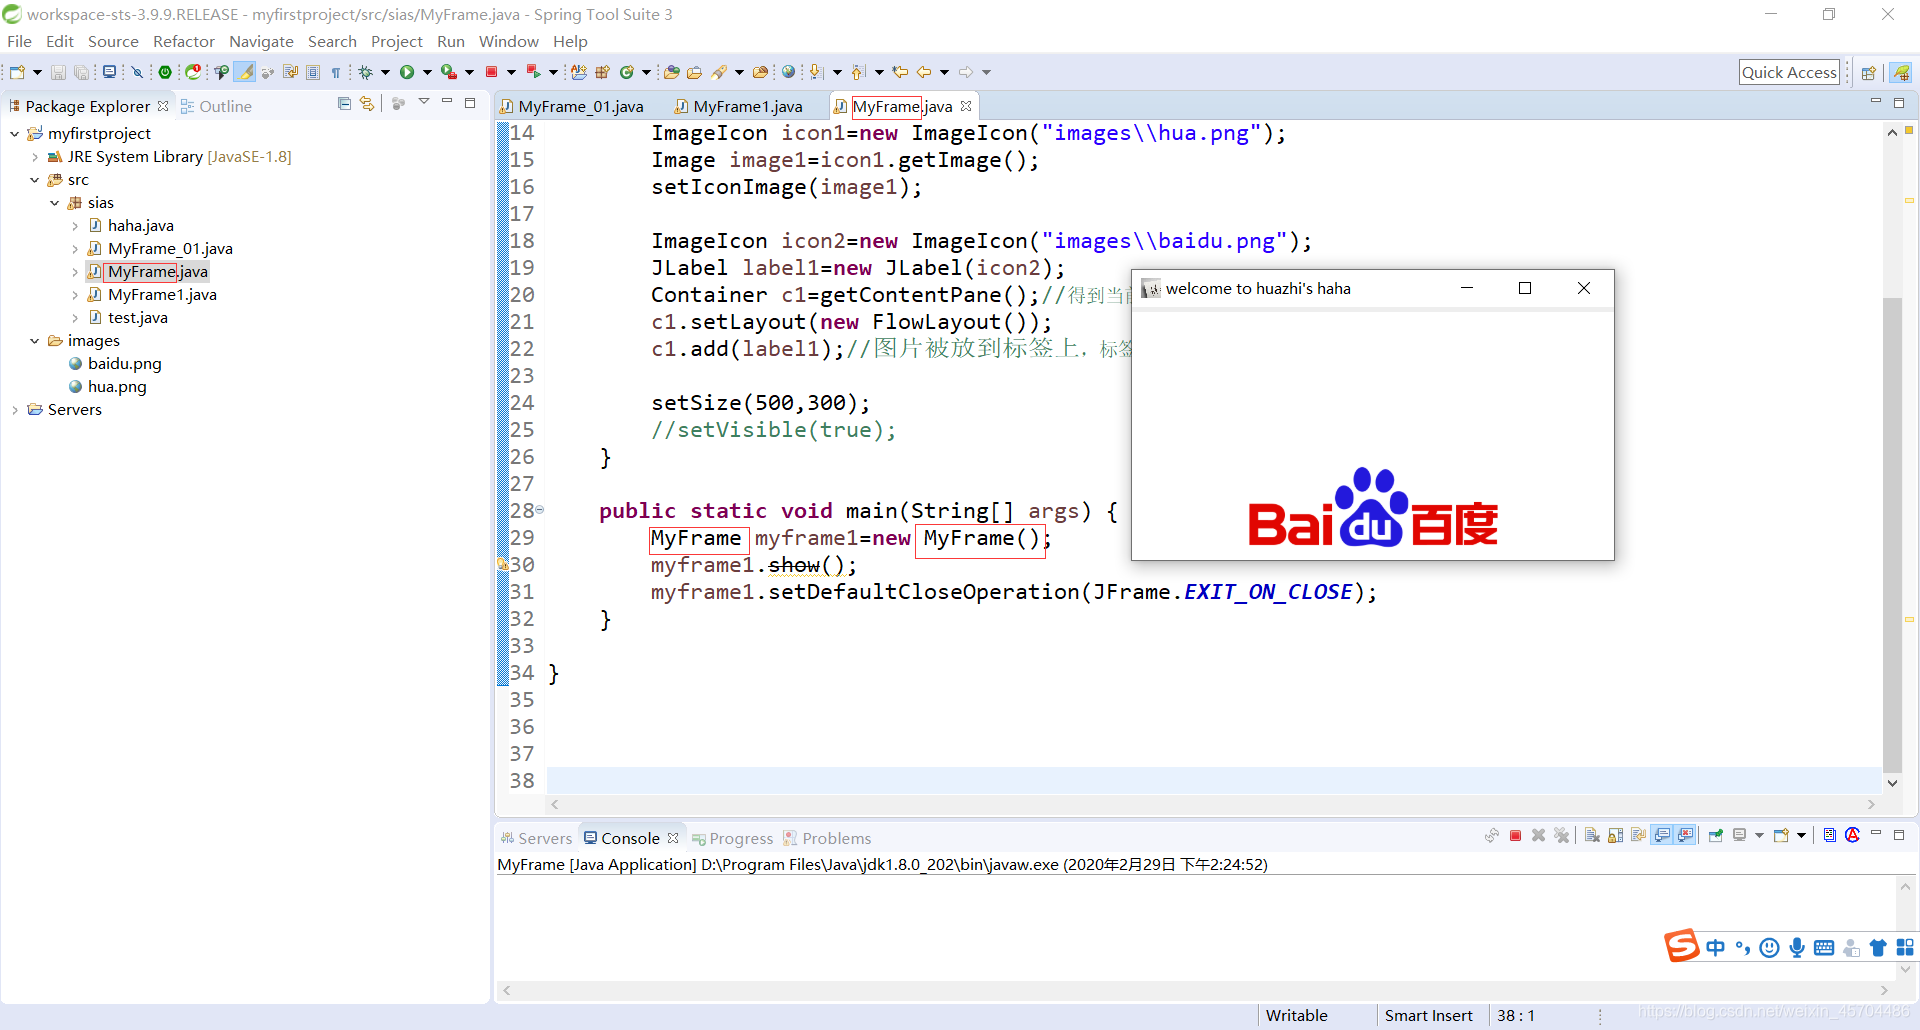This screenshot has height=1030, width=1920.
Task: Open the Progress view tab
Action: click(x=733, y=838)
